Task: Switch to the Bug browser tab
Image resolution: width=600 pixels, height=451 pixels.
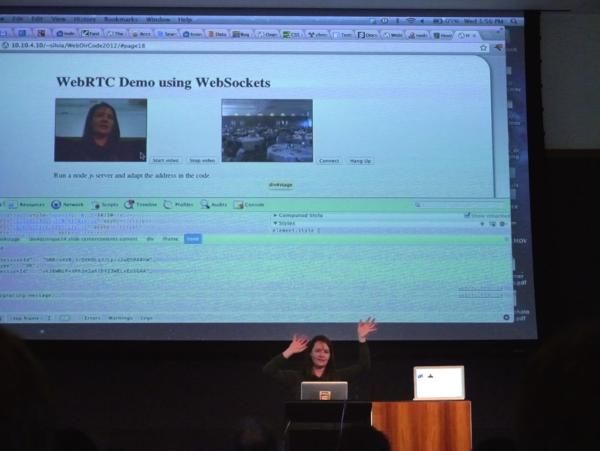Action: pyautogui.click(x=241, y=34)
